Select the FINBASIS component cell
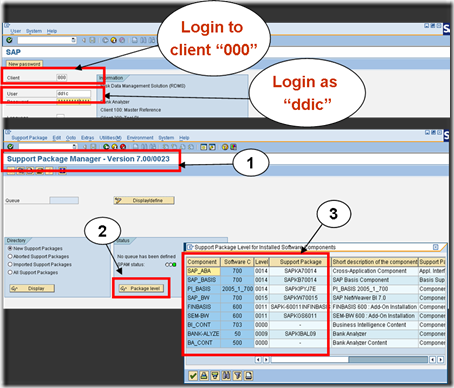 tap(203, 307)
